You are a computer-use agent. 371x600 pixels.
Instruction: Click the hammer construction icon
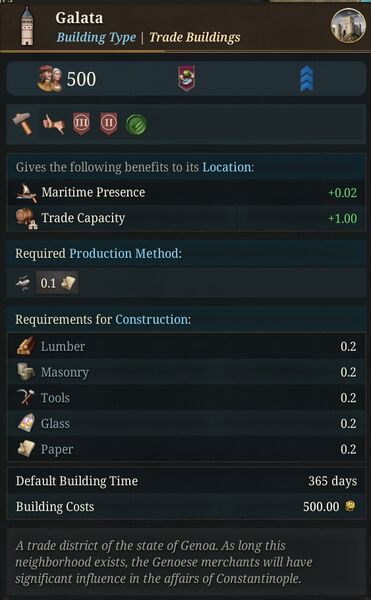coord(23,123)
